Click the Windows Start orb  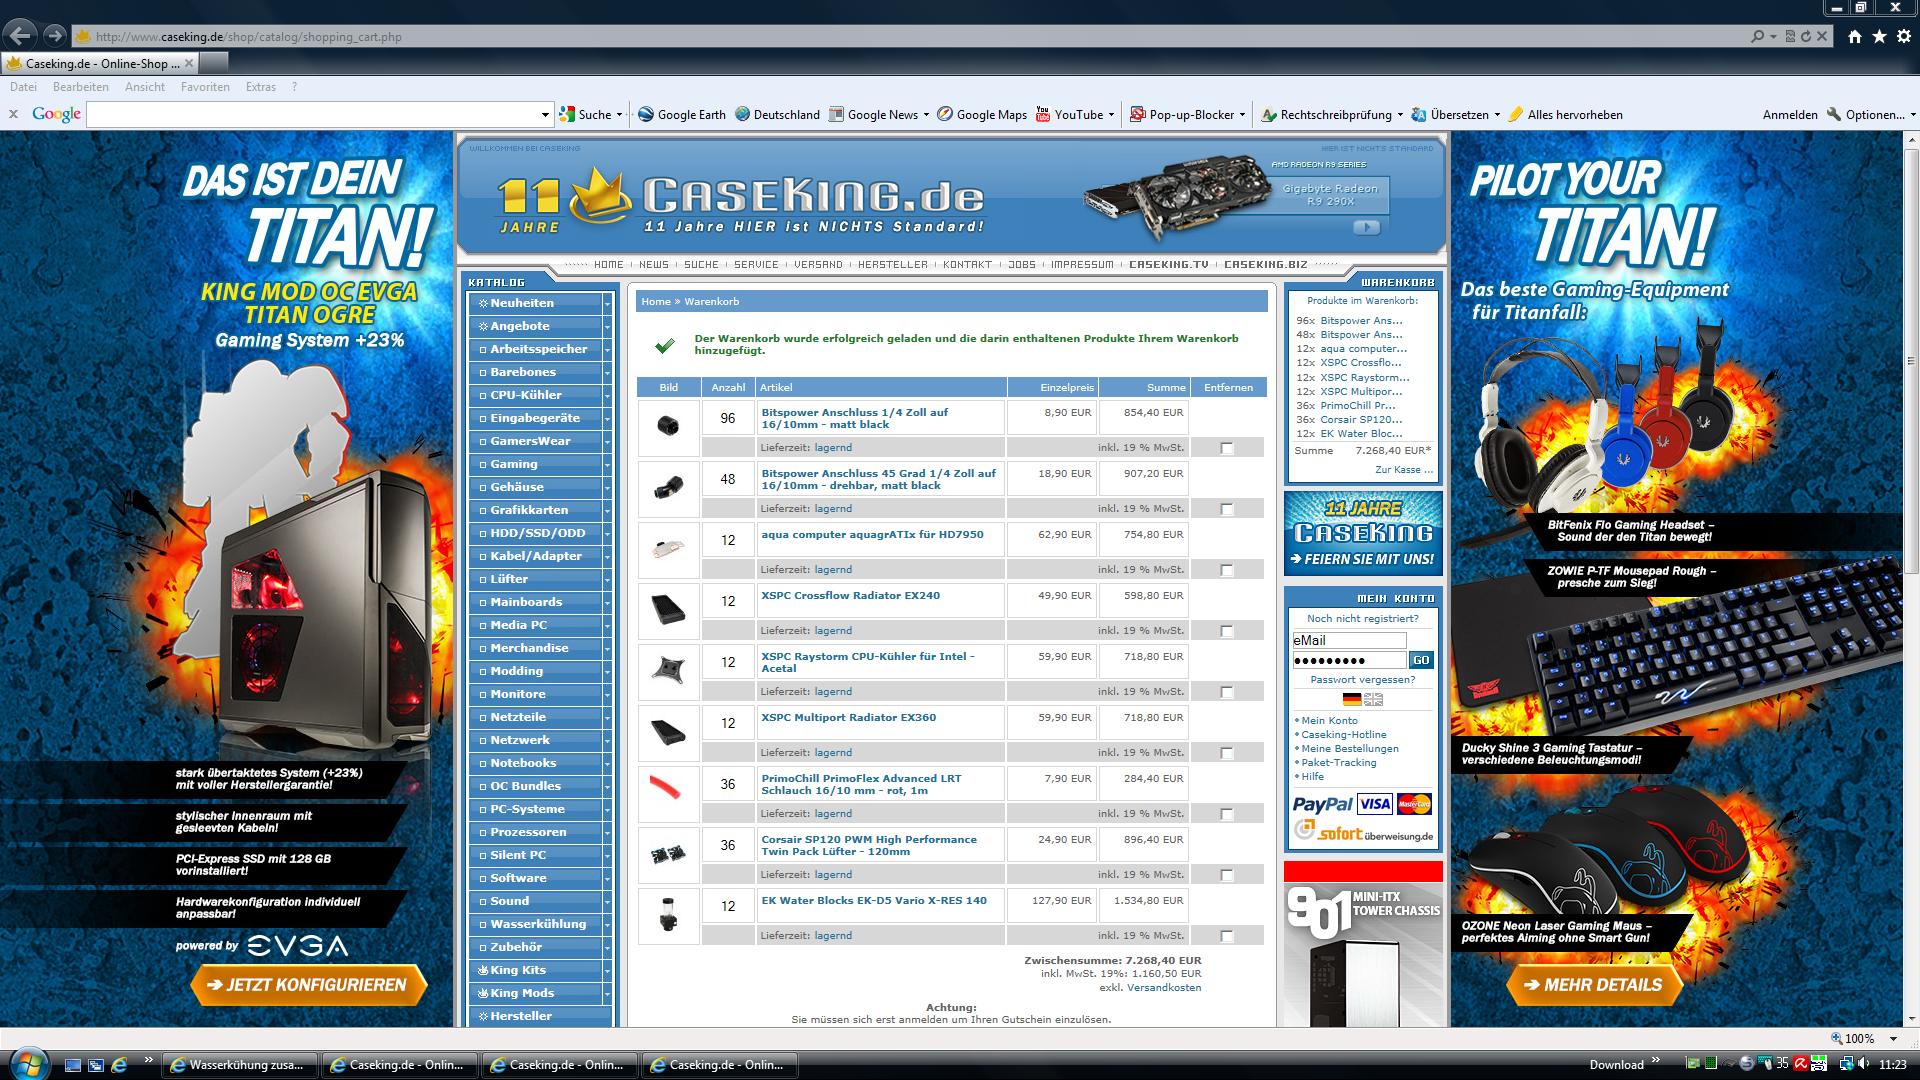(x=27, y=1063)
